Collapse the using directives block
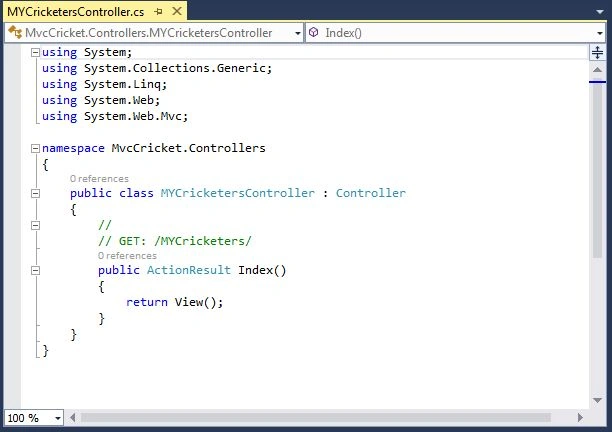Screen dimensions: 612x432 (x=35, y=52)
